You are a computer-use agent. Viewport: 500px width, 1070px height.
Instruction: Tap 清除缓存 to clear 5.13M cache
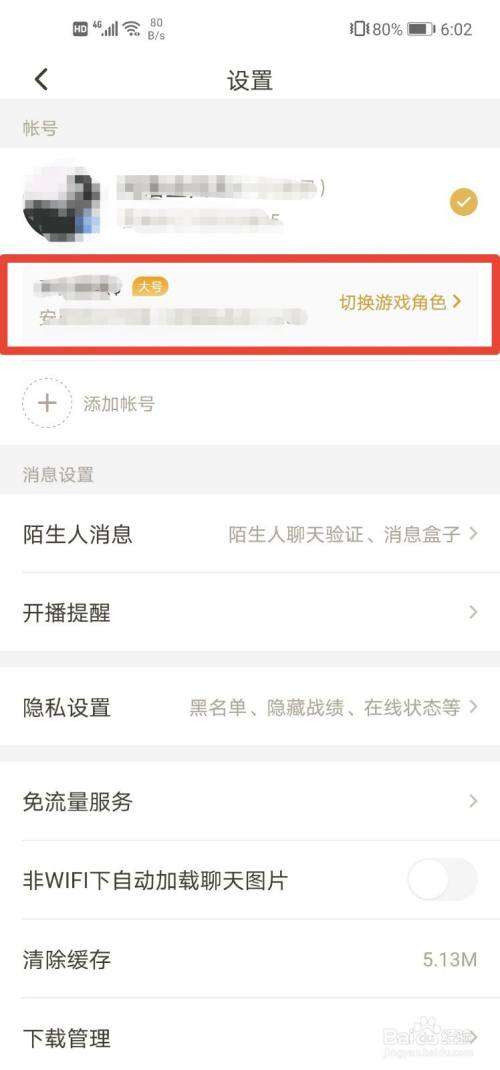250,959
